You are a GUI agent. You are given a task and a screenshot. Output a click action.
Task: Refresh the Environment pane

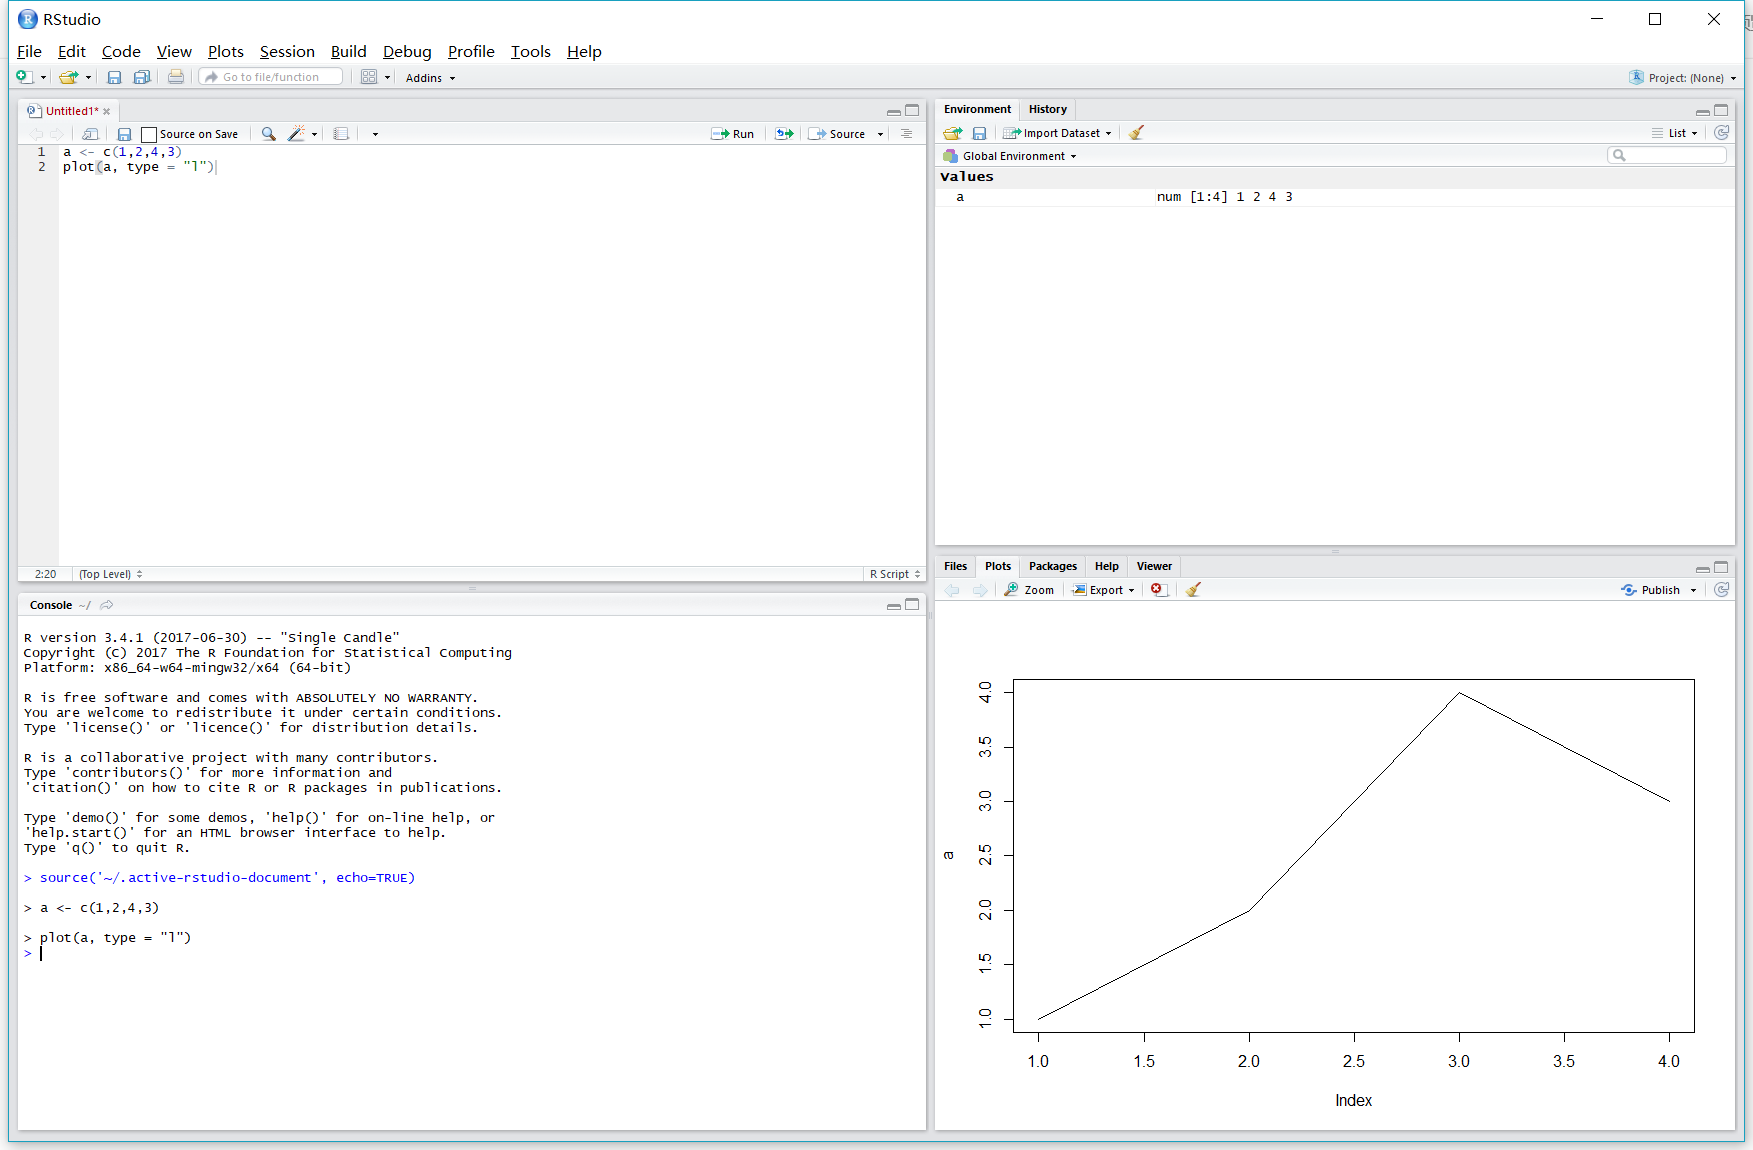(1721, 133)
